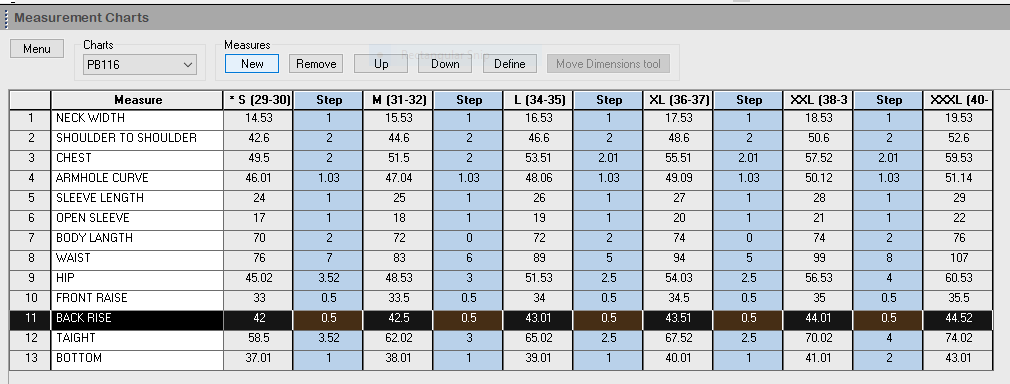Move the measure Down
The height and width of the screenshot is (384, 1010).
point(445,64)
